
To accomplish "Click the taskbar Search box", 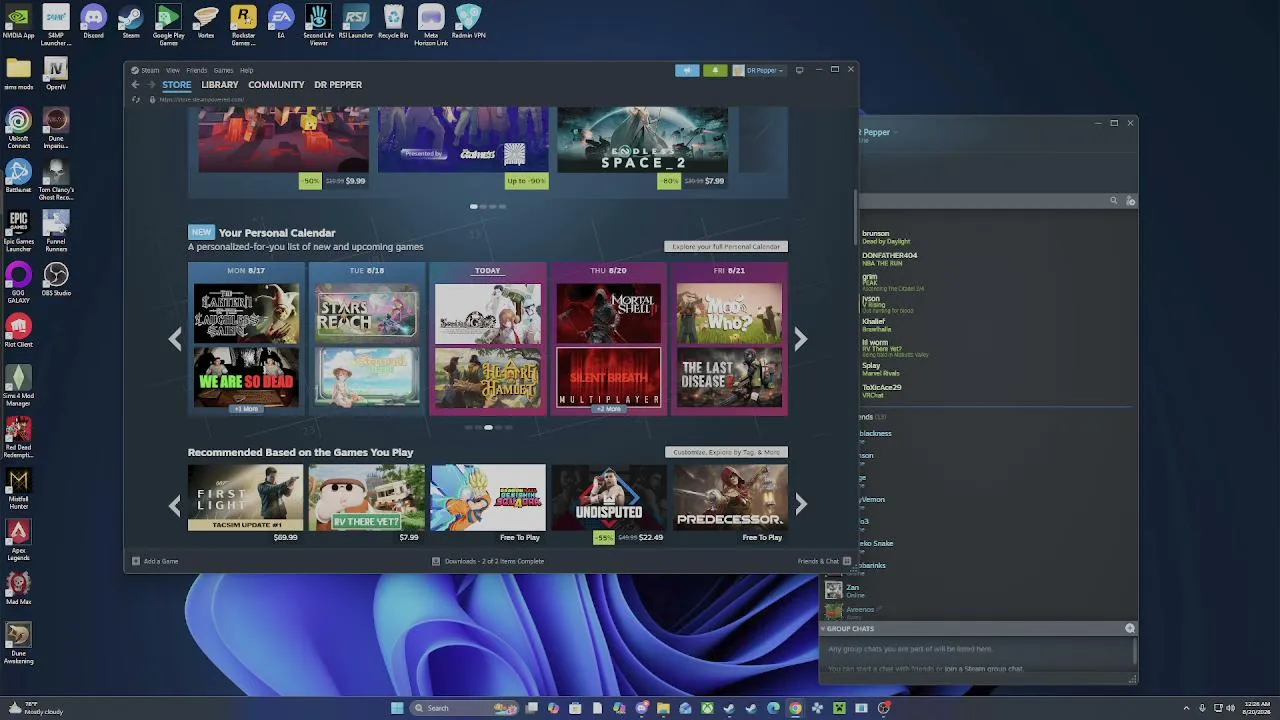I will pos(465,708).
